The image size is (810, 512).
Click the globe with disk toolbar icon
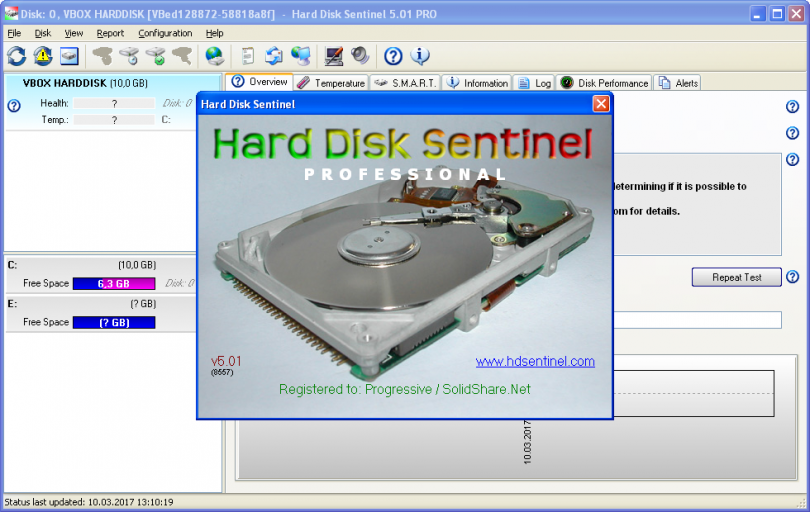[x=214, y=56]
